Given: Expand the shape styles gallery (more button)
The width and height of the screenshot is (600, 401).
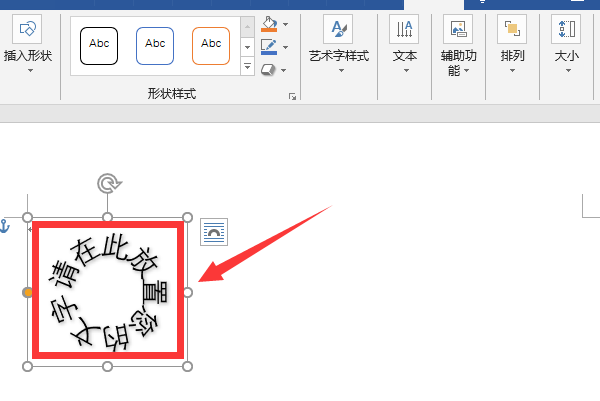Looking at the screenshot, I should click(x=248, y=66).
